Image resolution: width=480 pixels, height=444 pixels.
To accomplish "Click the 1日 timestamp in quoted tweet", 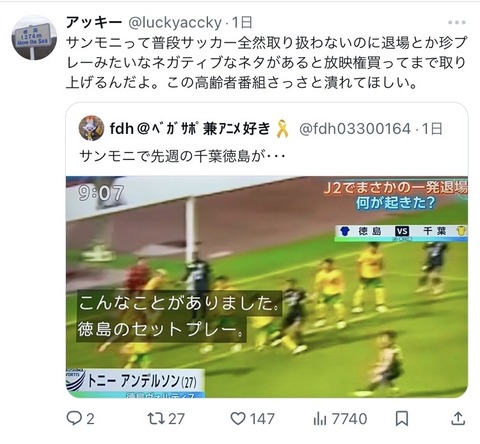I will (432, 129).
